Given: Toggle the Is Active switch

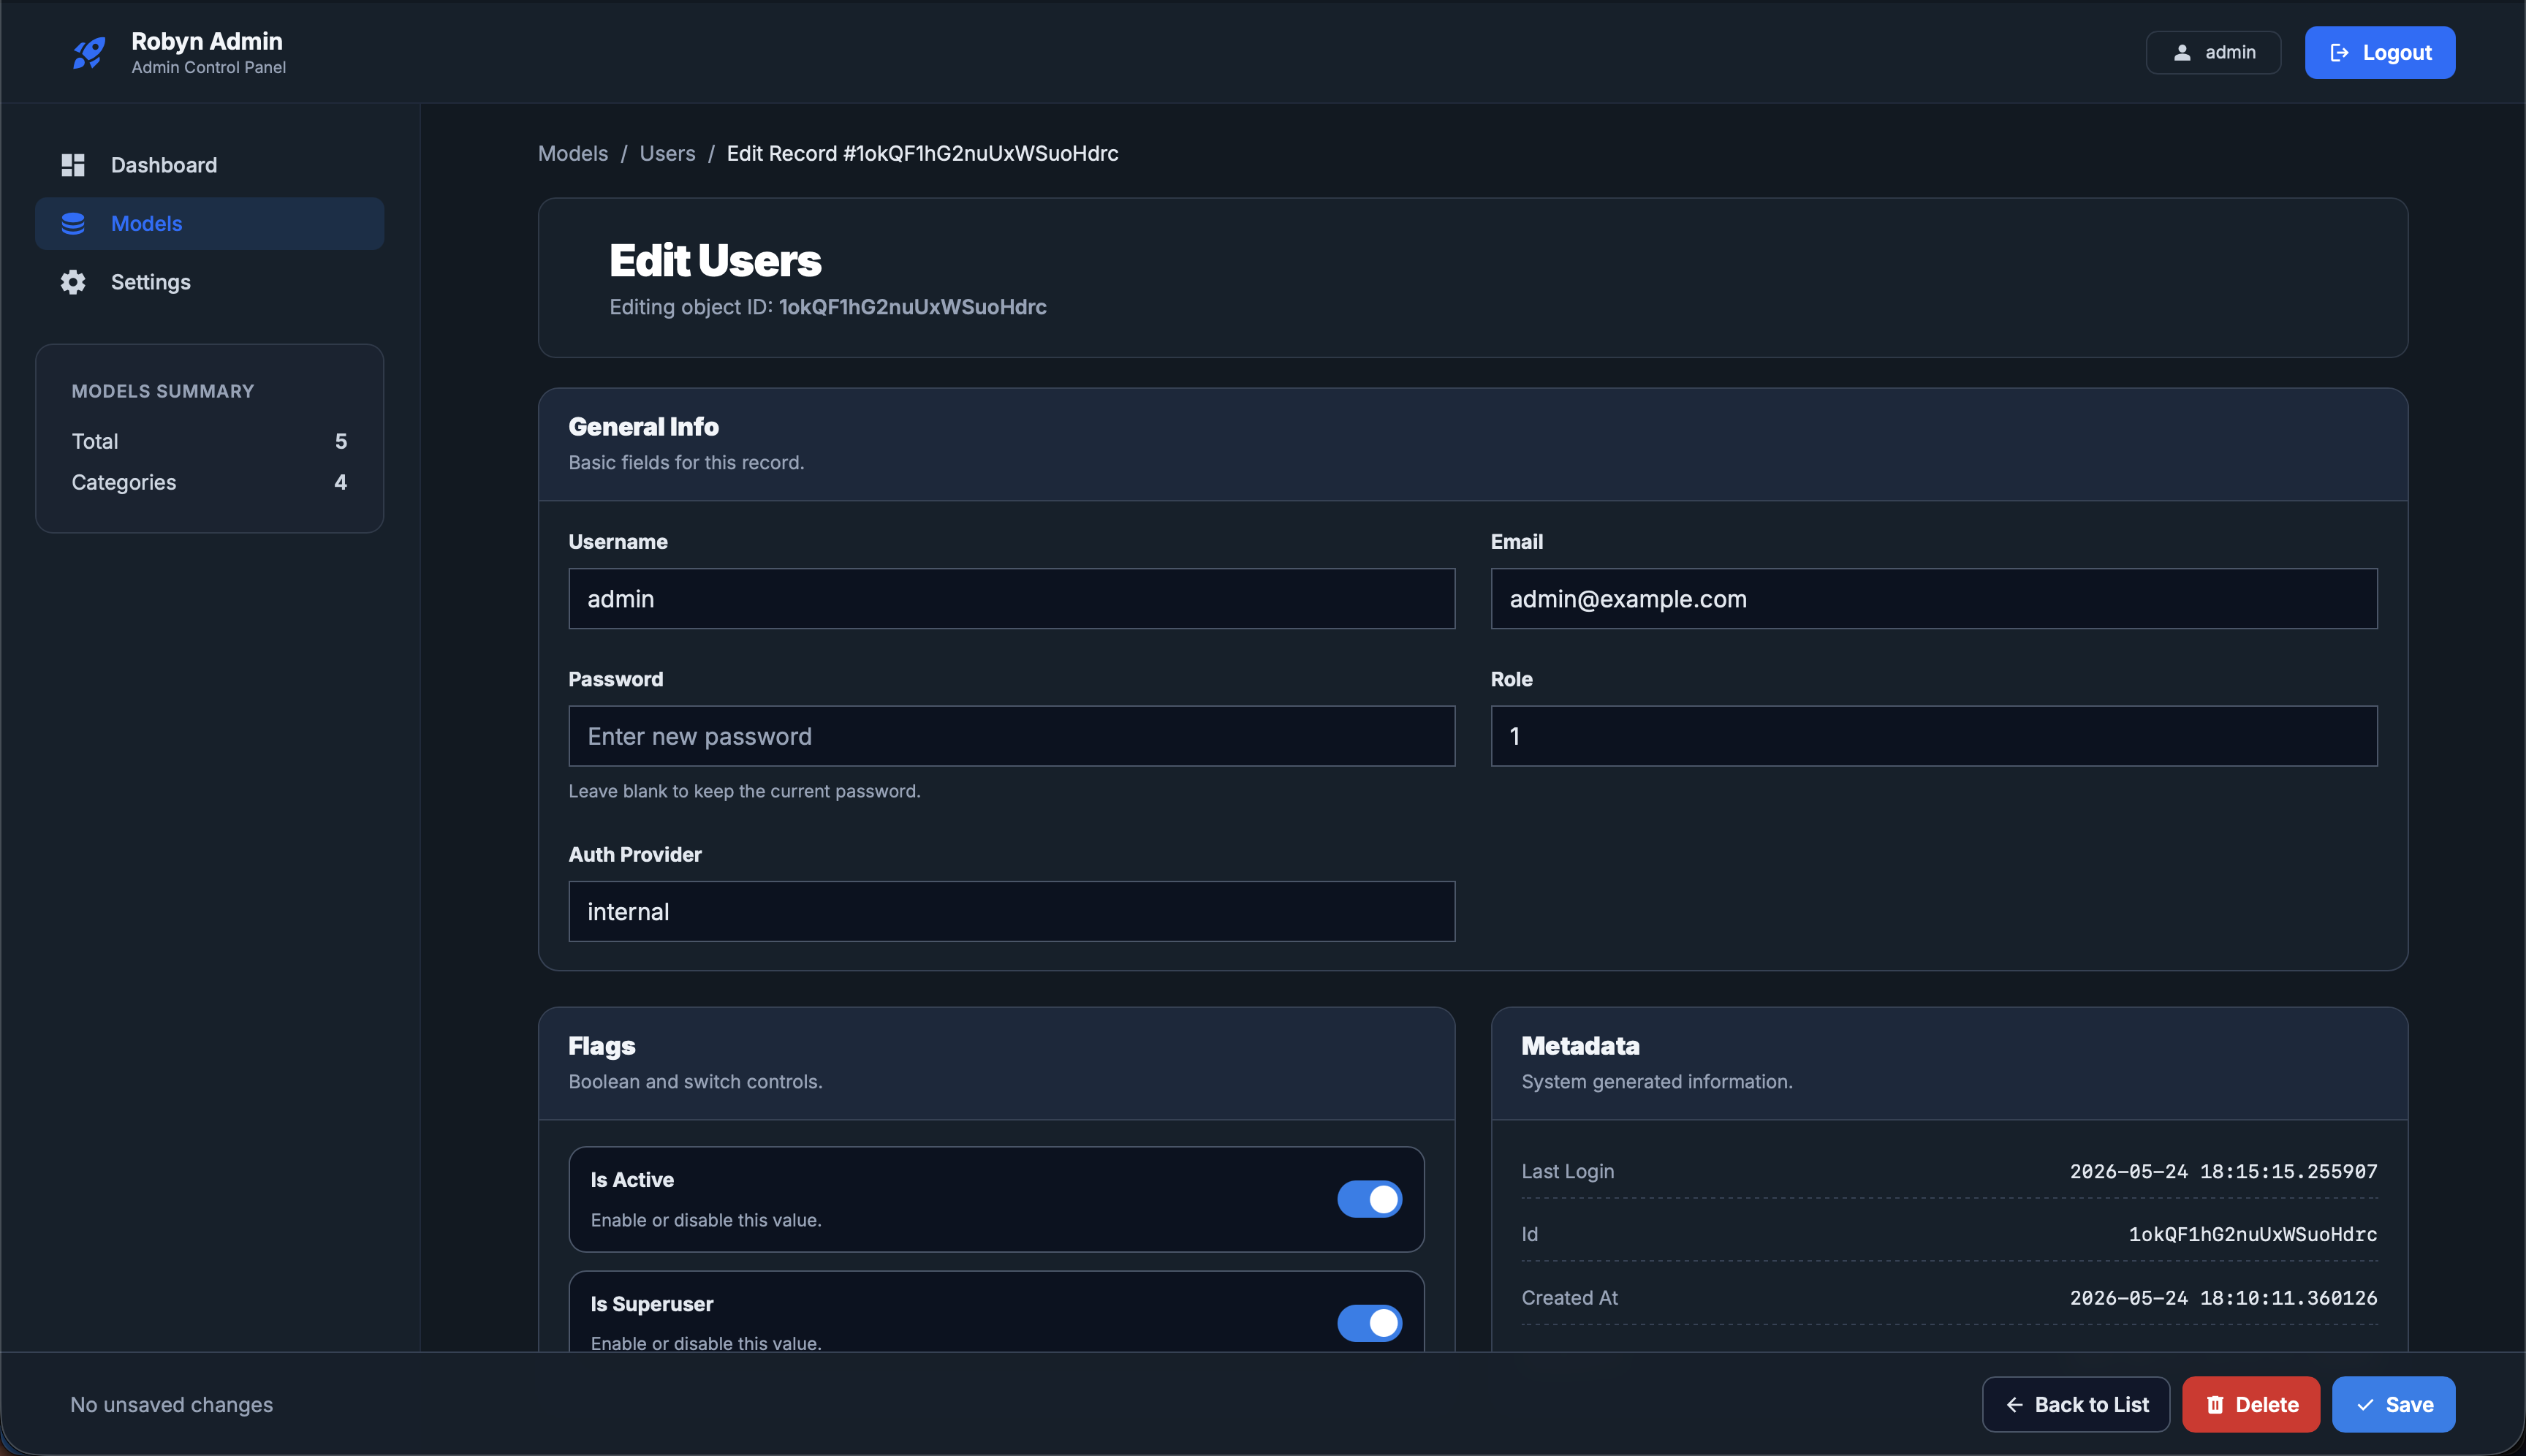Looking at the screenshot, I should [x=1369, y=1199].
